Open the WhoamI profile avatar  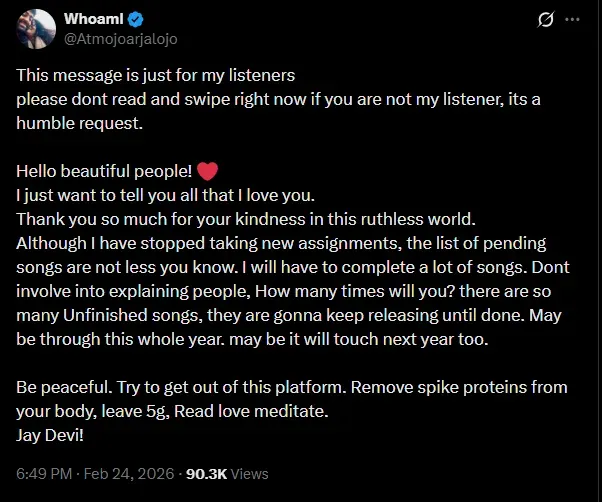pos(37,28)
